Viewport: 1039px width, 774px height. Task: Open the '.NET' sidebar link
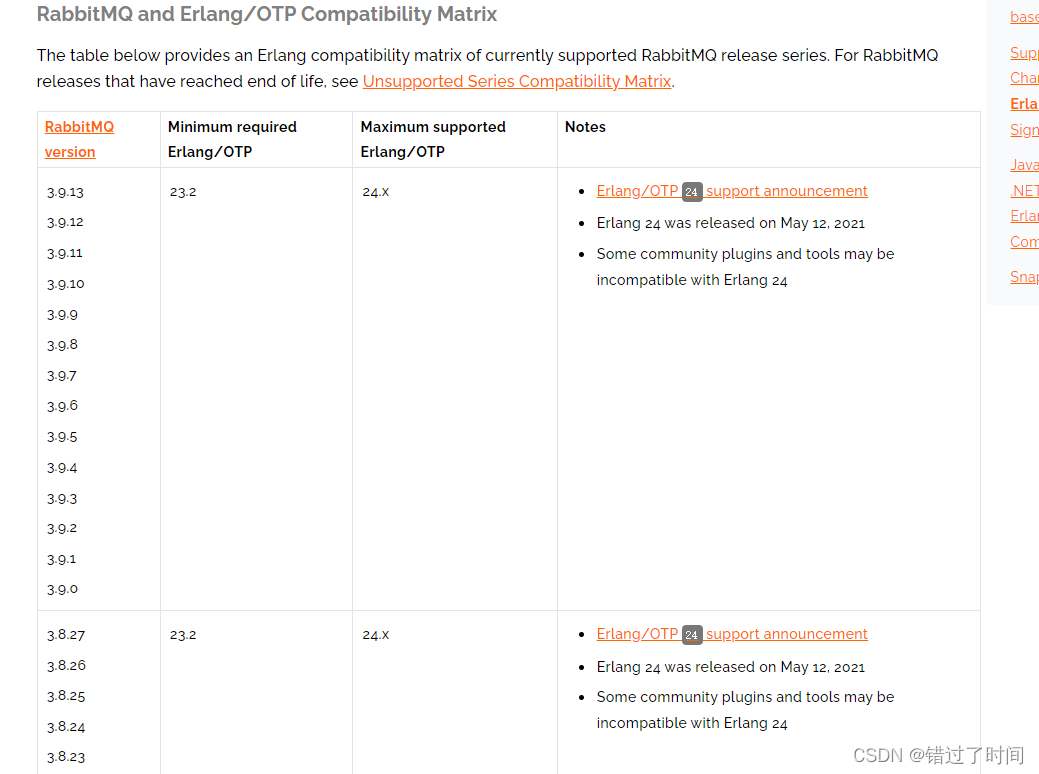(x=1024, y=190)
